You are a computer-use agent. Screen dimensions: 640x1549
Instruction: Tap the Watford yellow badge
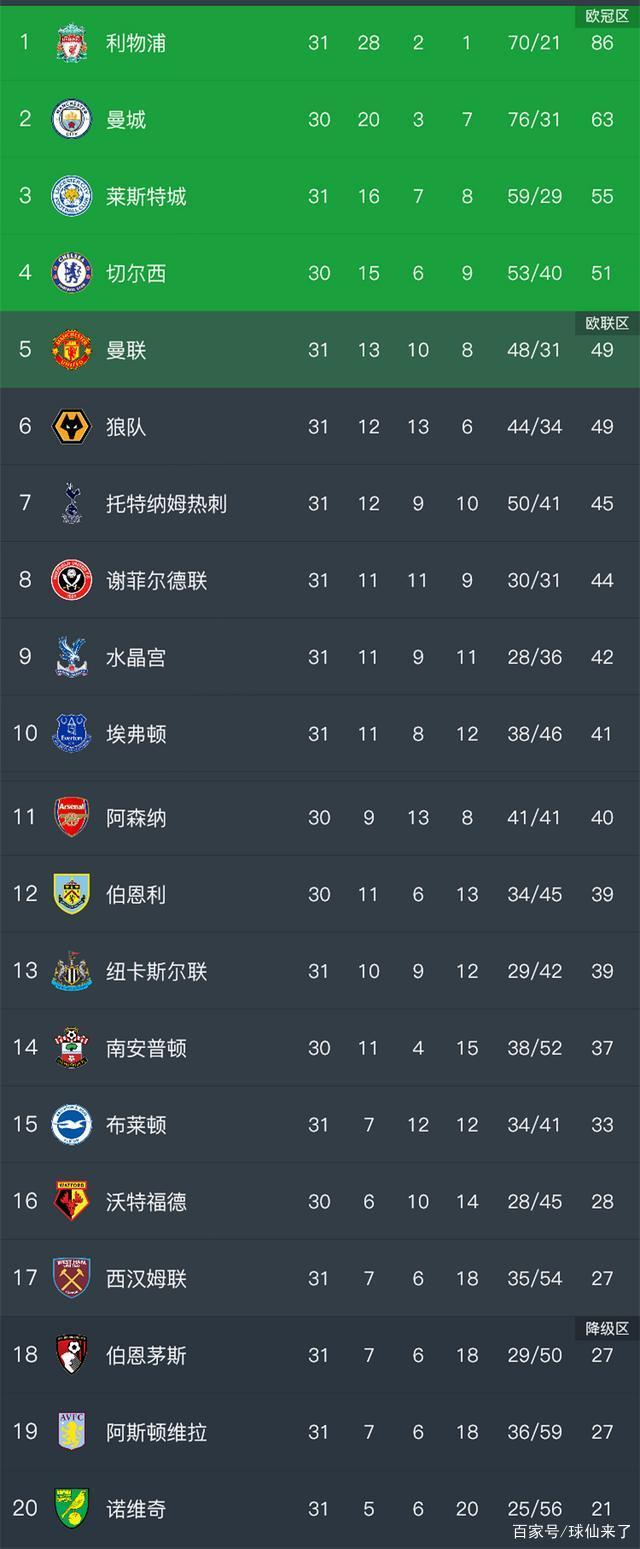[x=72, y=1201]
